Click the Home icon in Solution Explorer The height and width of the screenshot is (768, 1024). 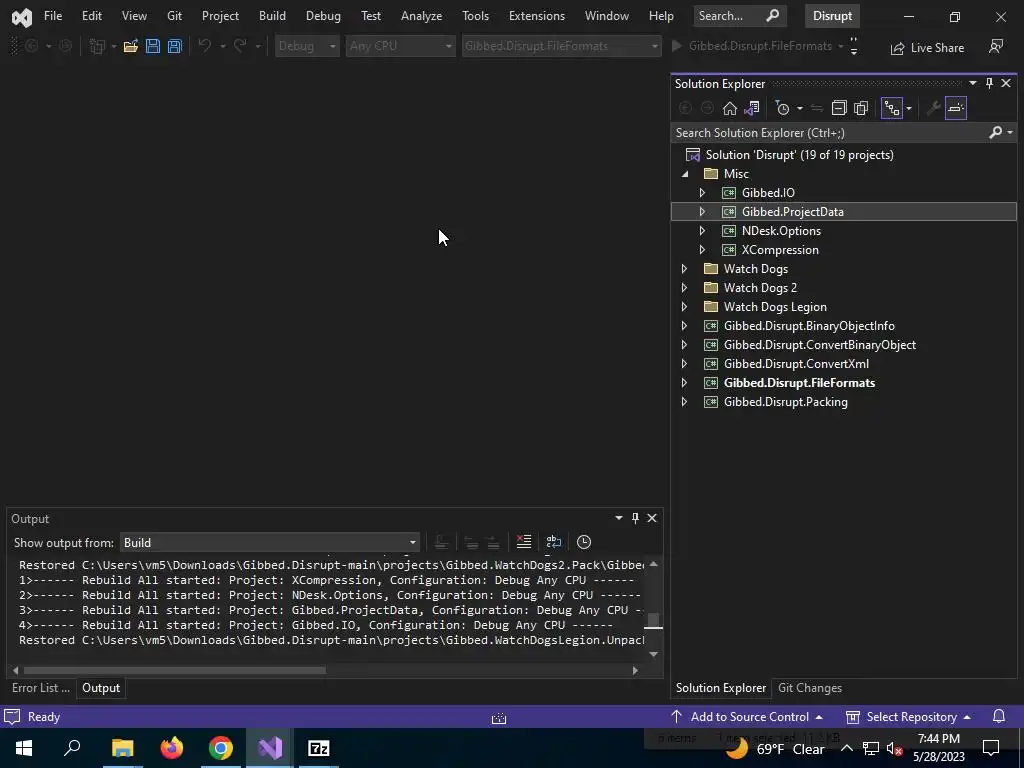pyautogui.click(x=729, y=108)
